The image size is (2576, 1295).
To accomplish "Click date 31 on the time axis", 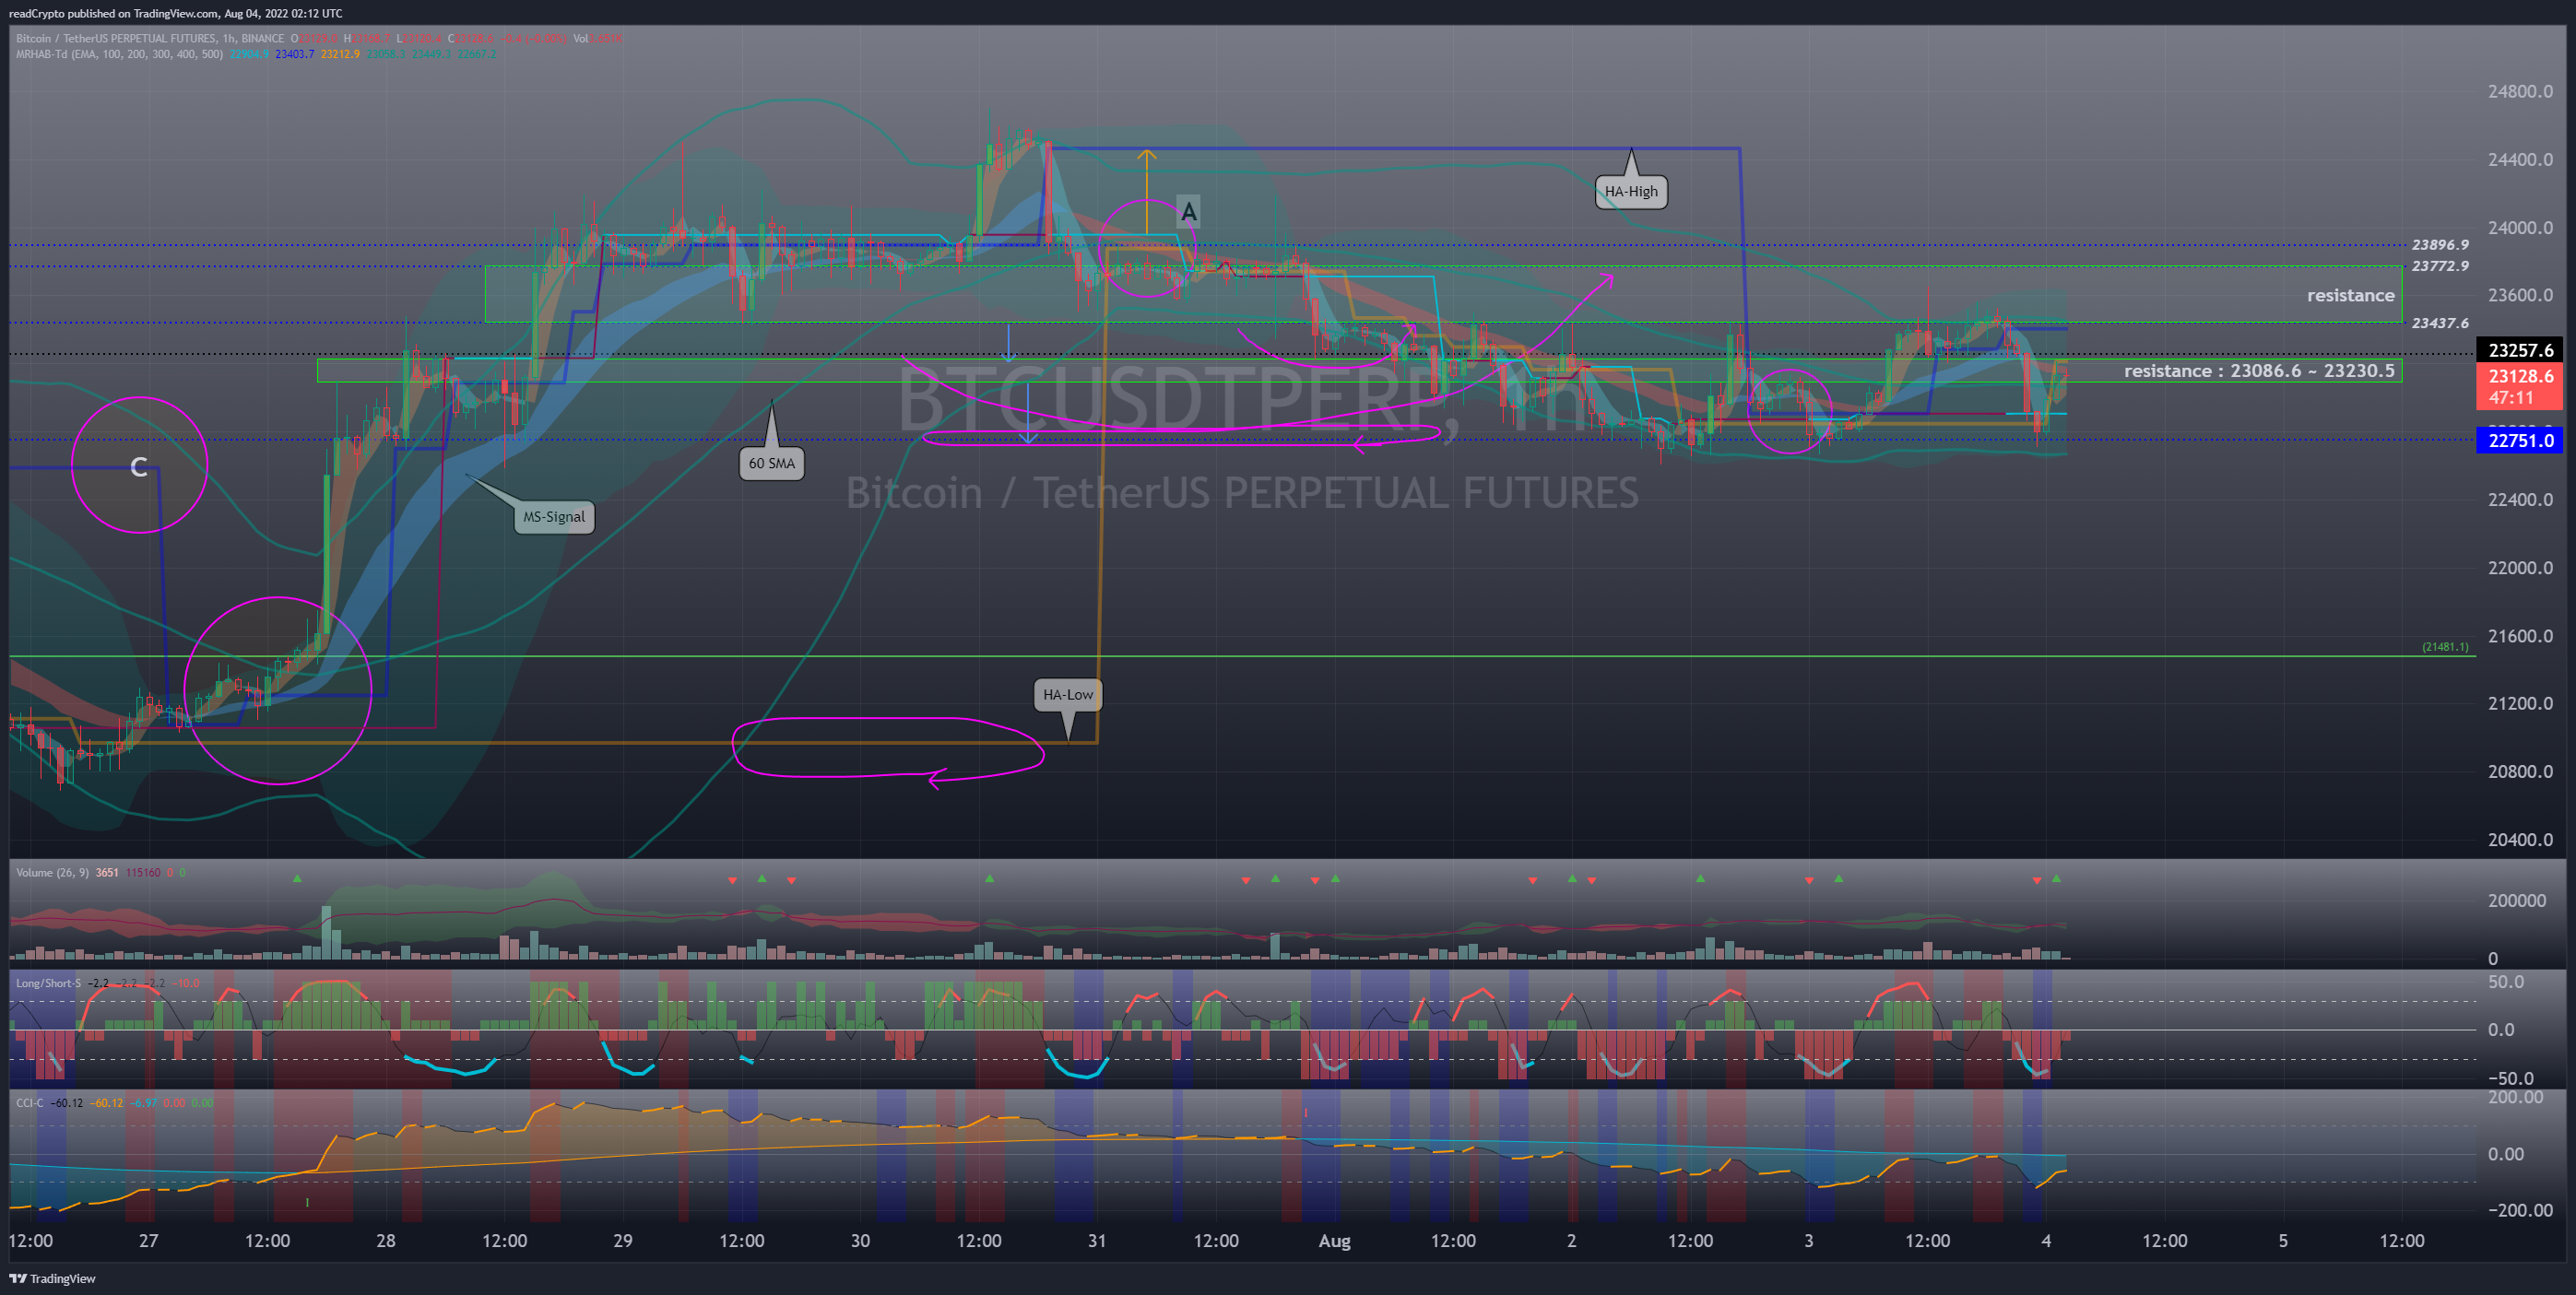I will click(x=1097, y=1241).
